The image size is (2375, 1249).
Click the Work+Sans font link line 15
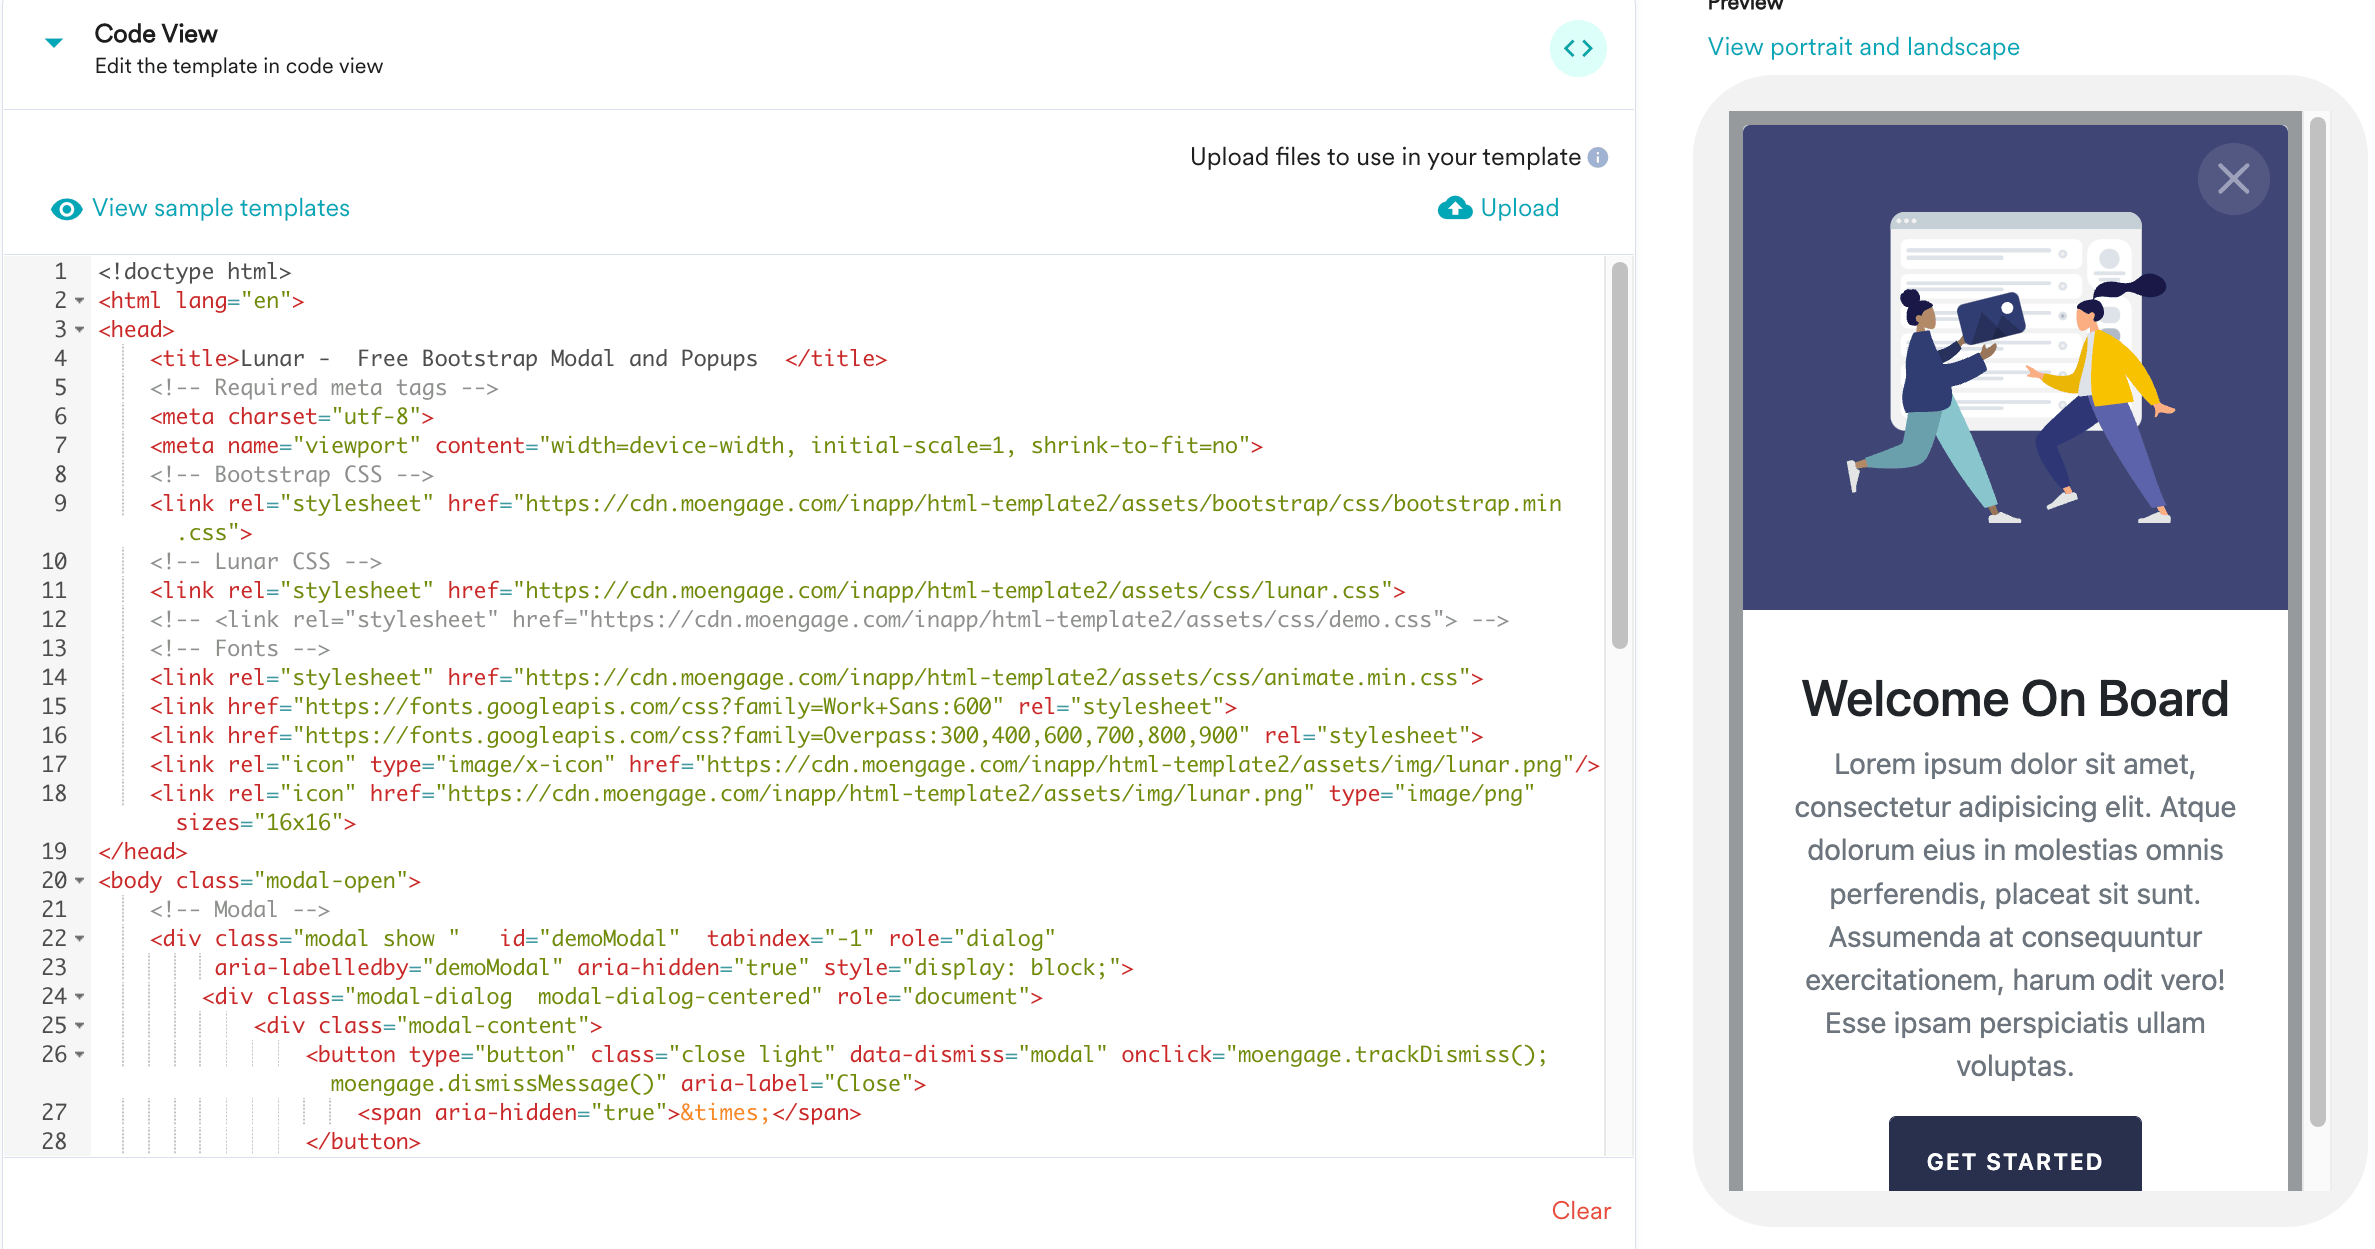point(693,706)
